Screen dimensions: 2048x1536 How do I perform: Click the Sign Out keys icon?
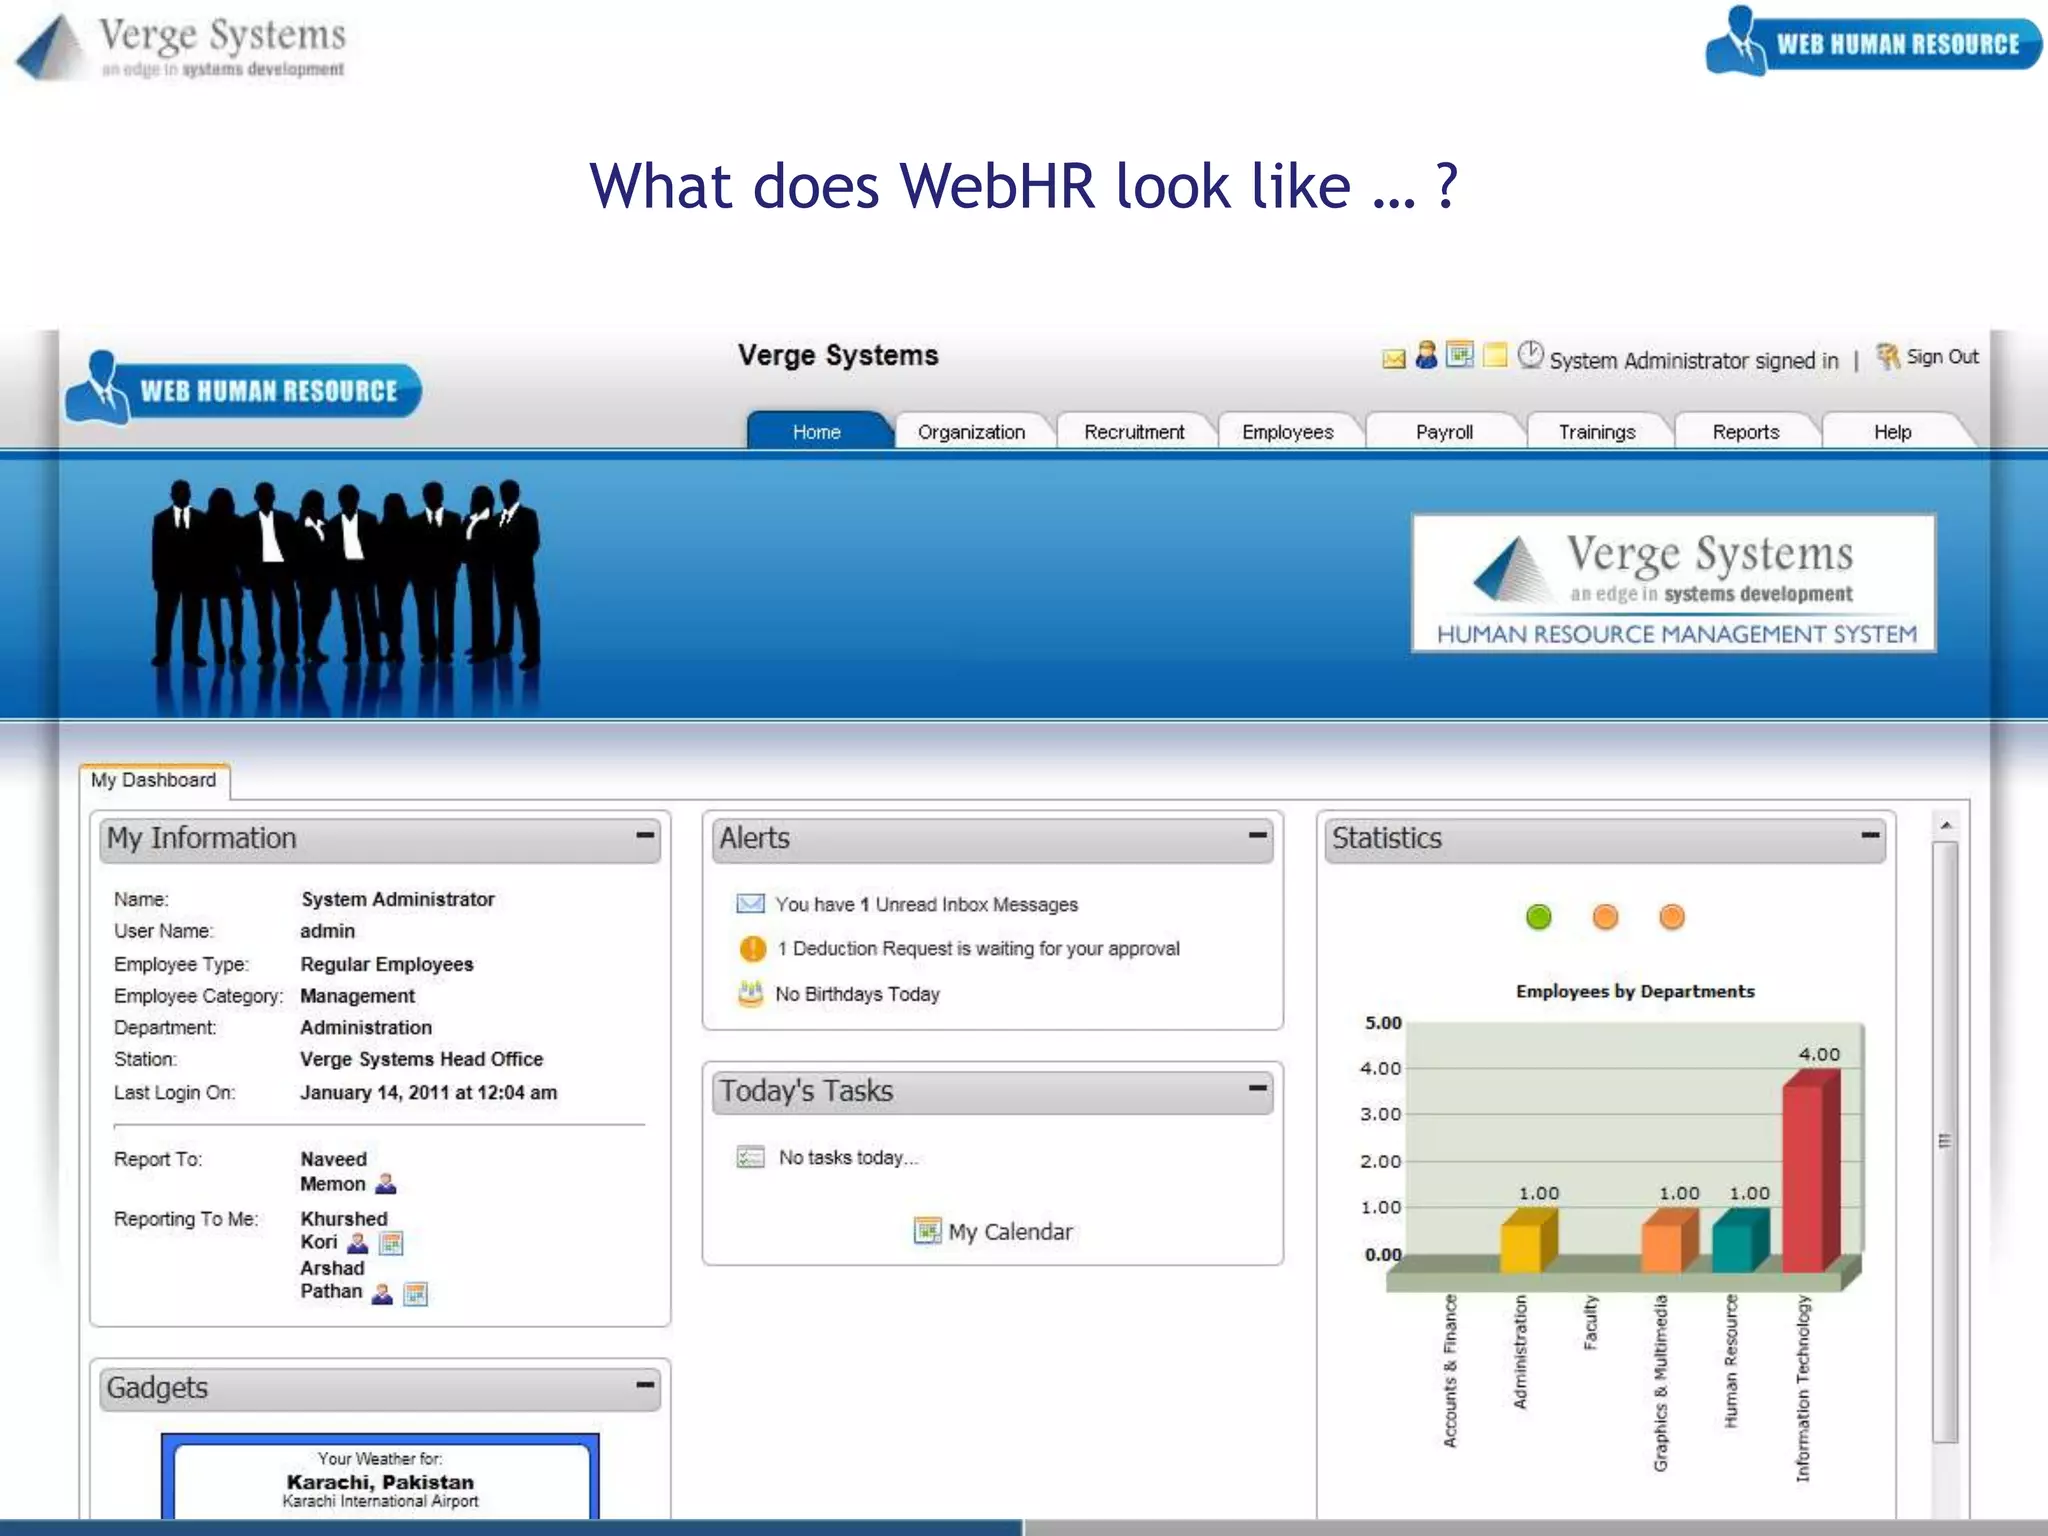pyautogui.click(x=1887, y=356)
